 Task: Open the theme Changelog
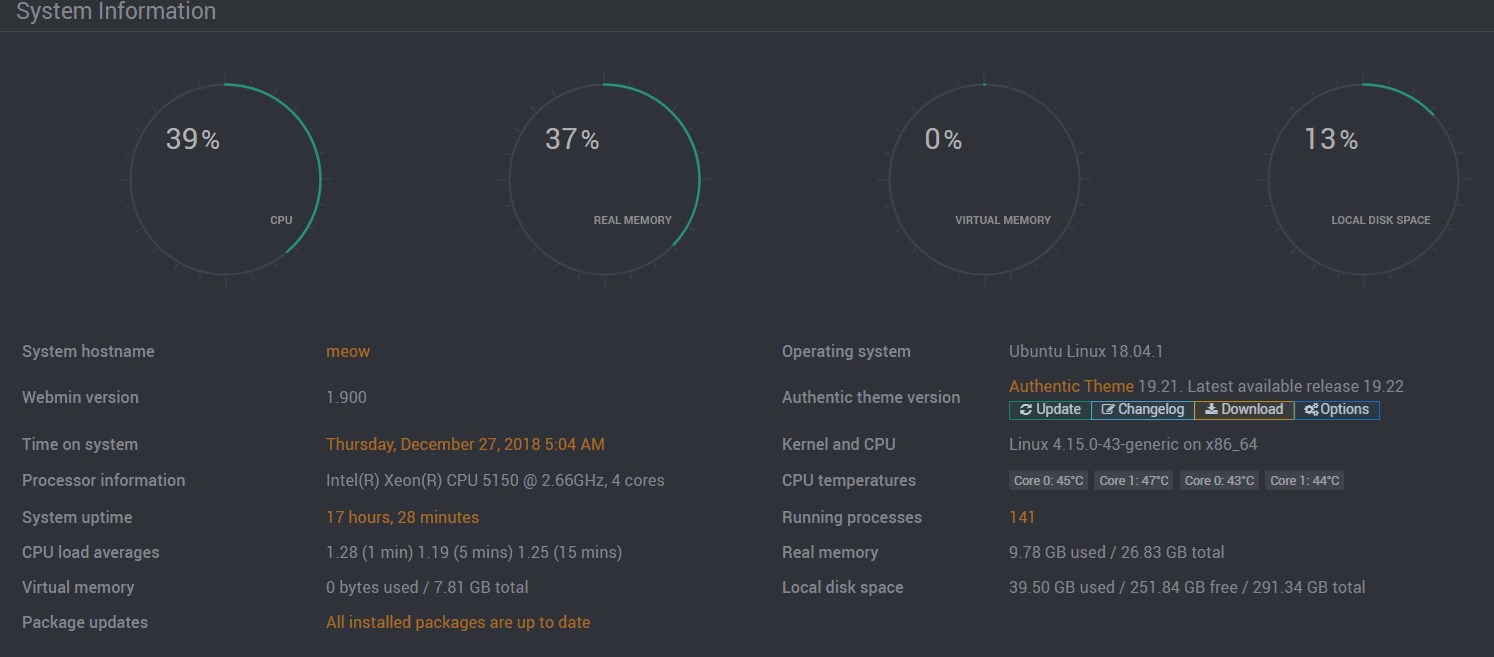1142,410
